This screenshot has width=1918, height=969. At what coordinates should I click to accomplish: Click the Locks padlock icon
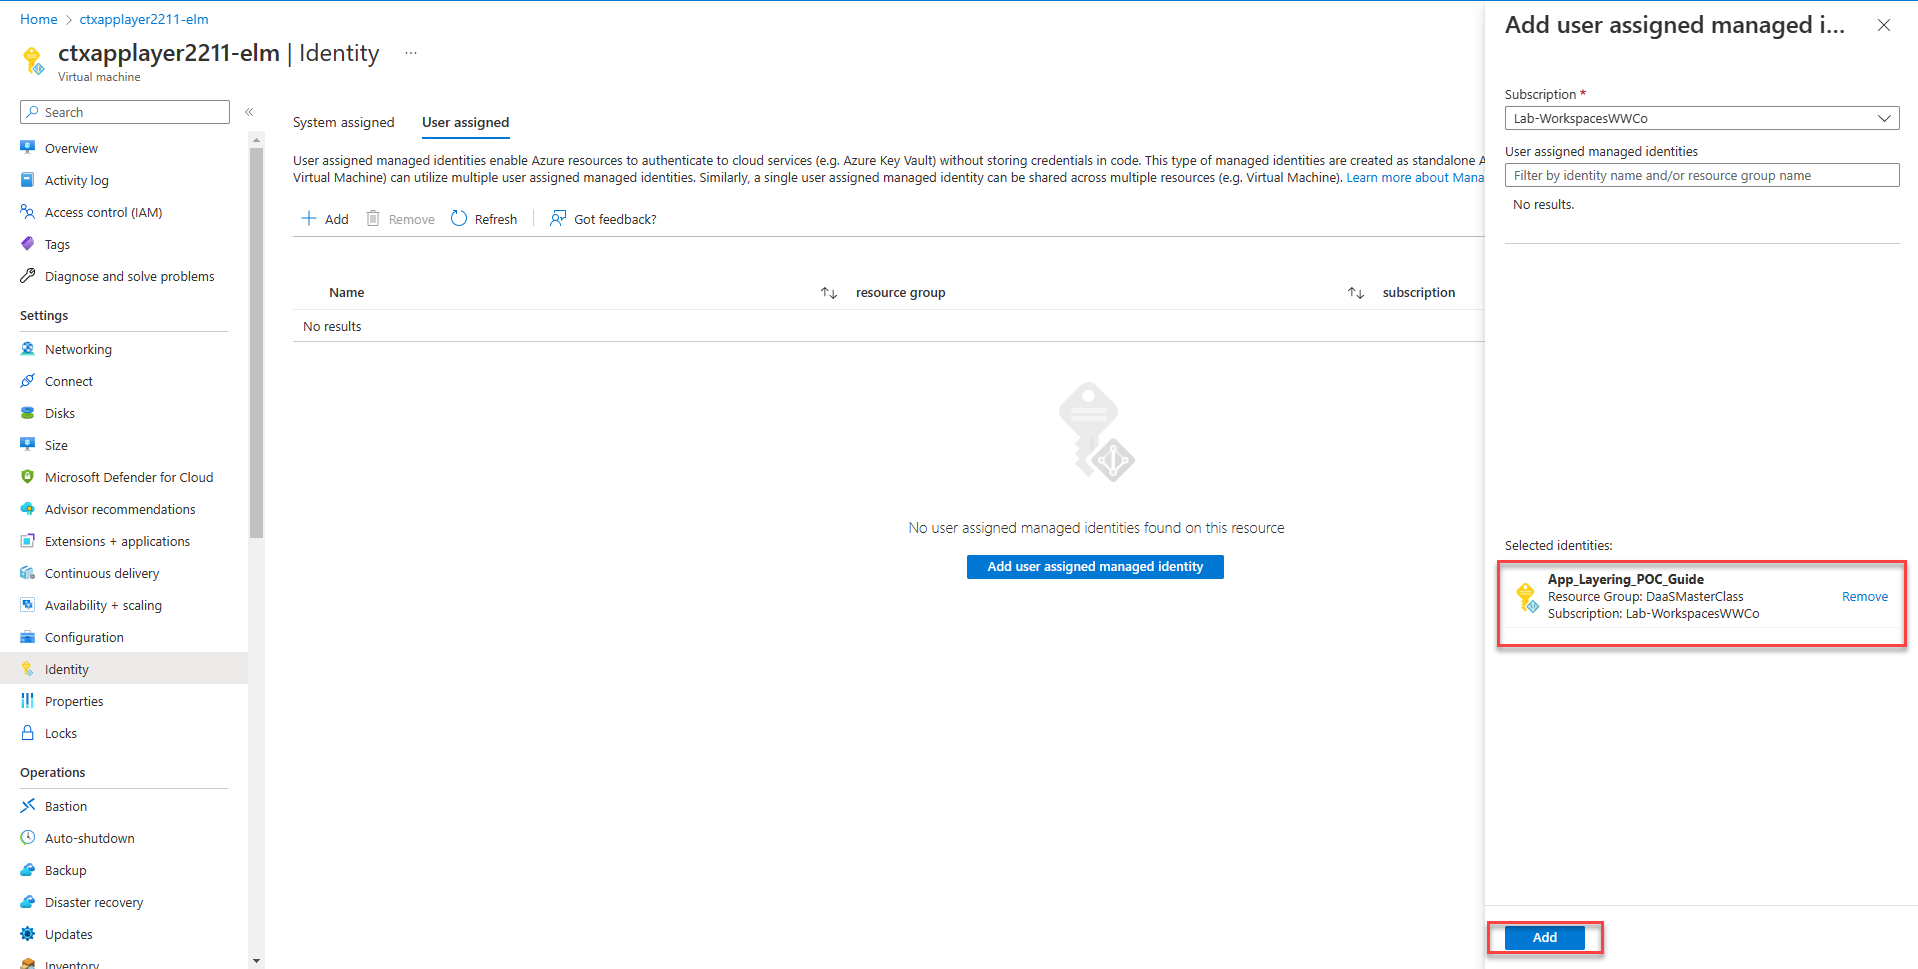coord(28,733)
